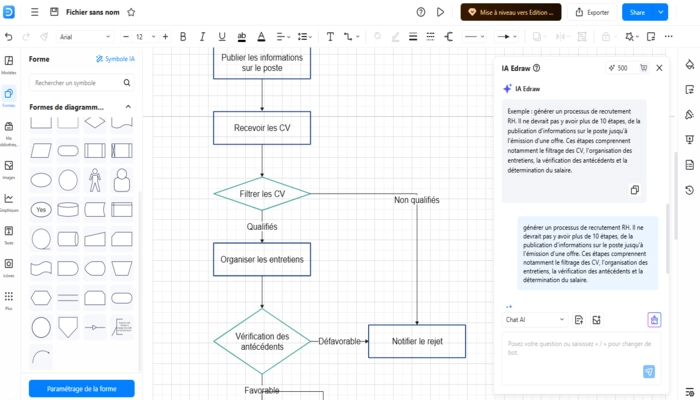Open the Share dropdown arrow
The width and height of the screenshot is (700, 400).
pos(661,12)
